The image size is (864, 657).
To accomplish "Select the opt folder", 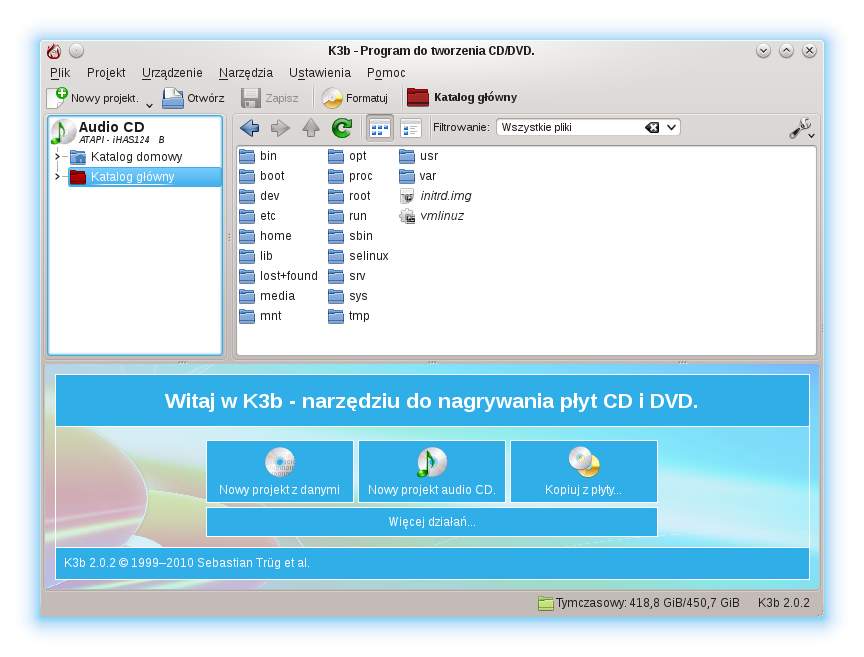I will (347, 156).
